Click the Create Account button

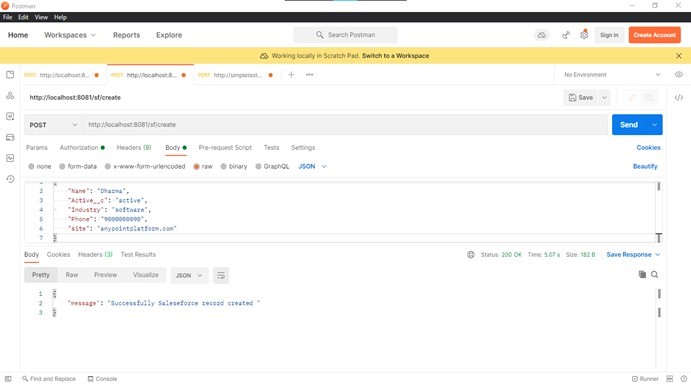[654, 35]
